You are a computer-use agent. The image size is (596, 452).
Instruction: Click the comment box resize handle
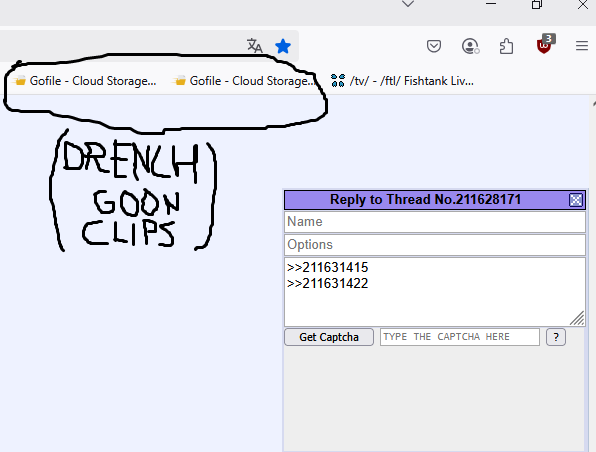tap(577, 319)
